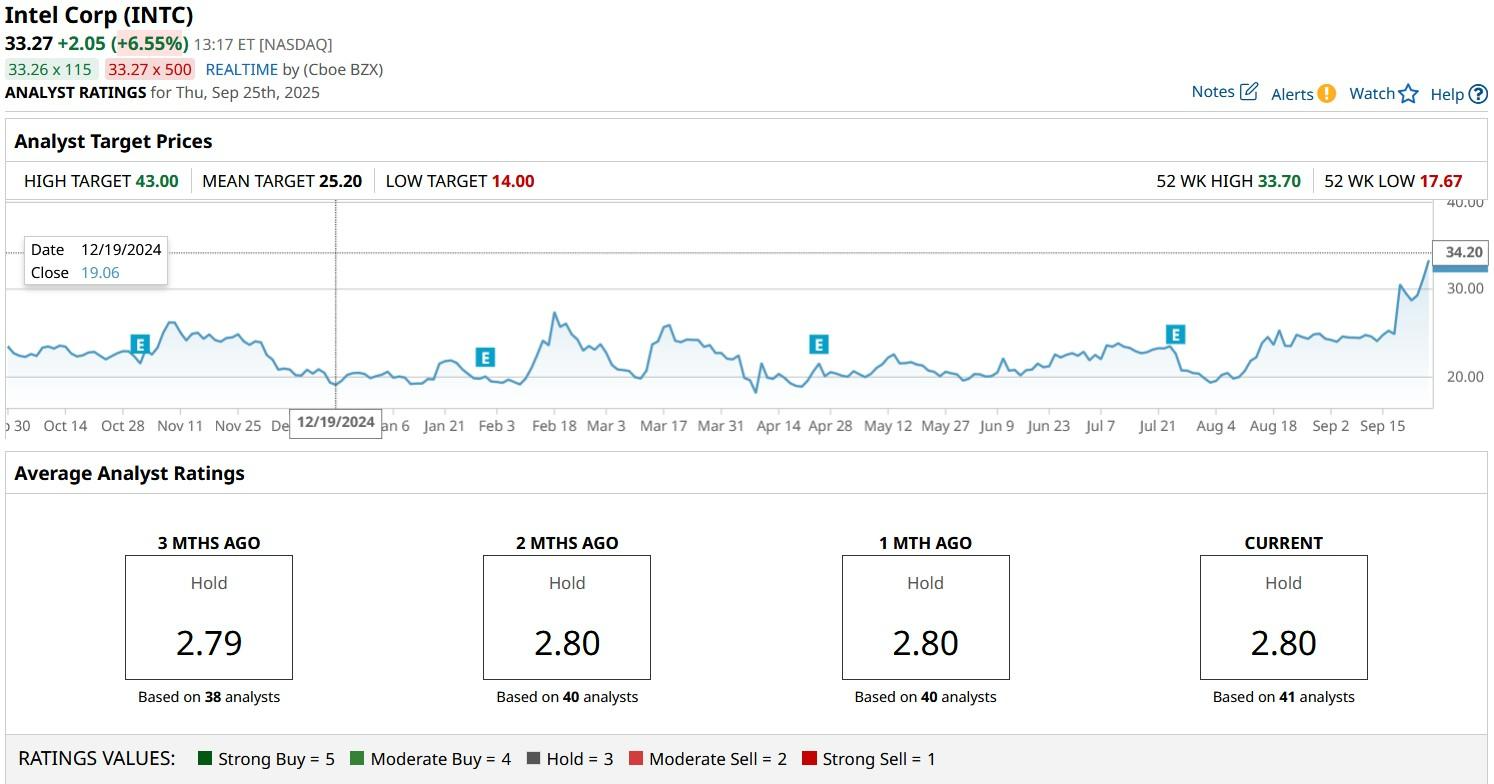1494x784 pixels.
Task: Click the 52 WK LOW 17.67 value
Action: point(1441,181)
